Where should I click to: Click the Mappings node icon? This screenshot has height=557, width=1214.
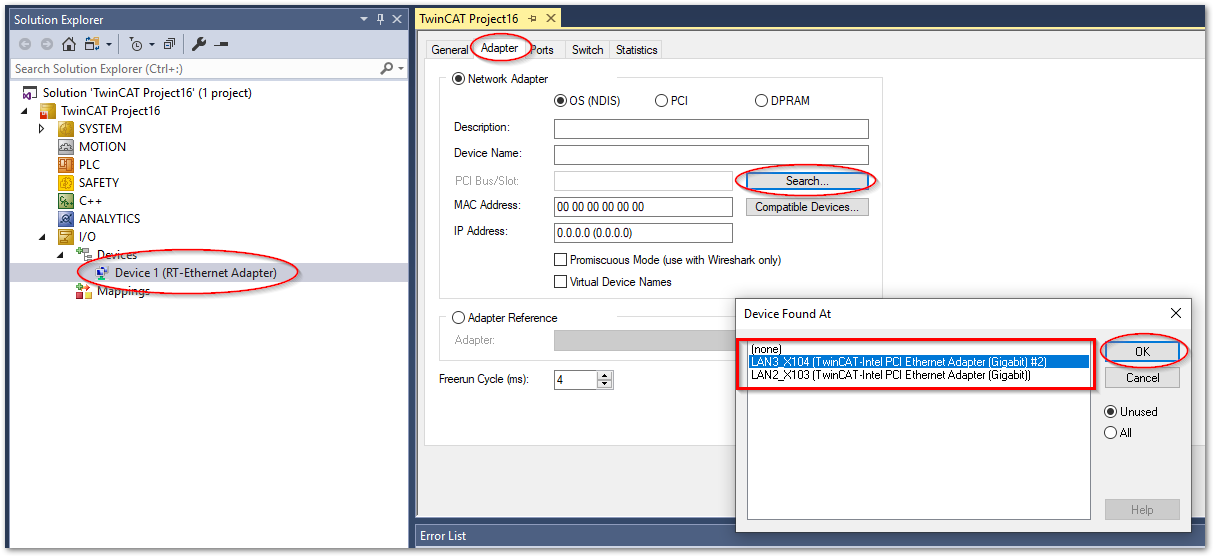click(84, 291)
